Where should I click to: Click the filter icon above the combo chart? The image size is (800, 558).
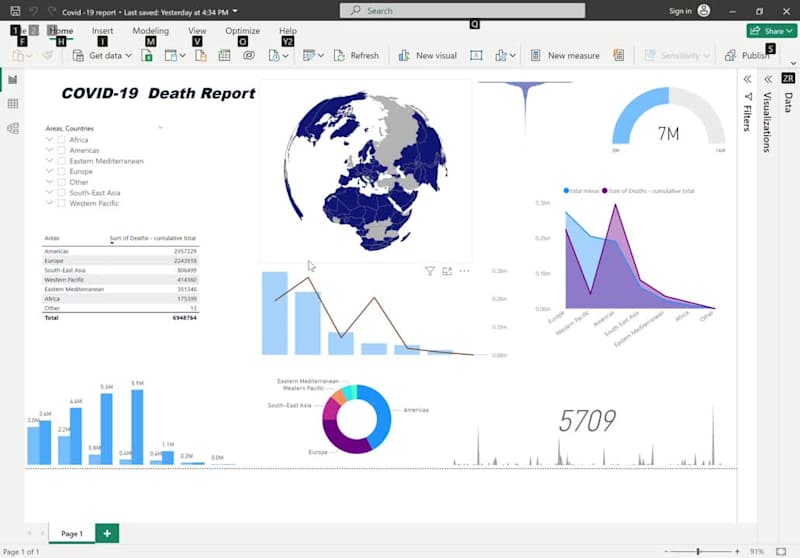pyautogui.click(x=430, y=271)
